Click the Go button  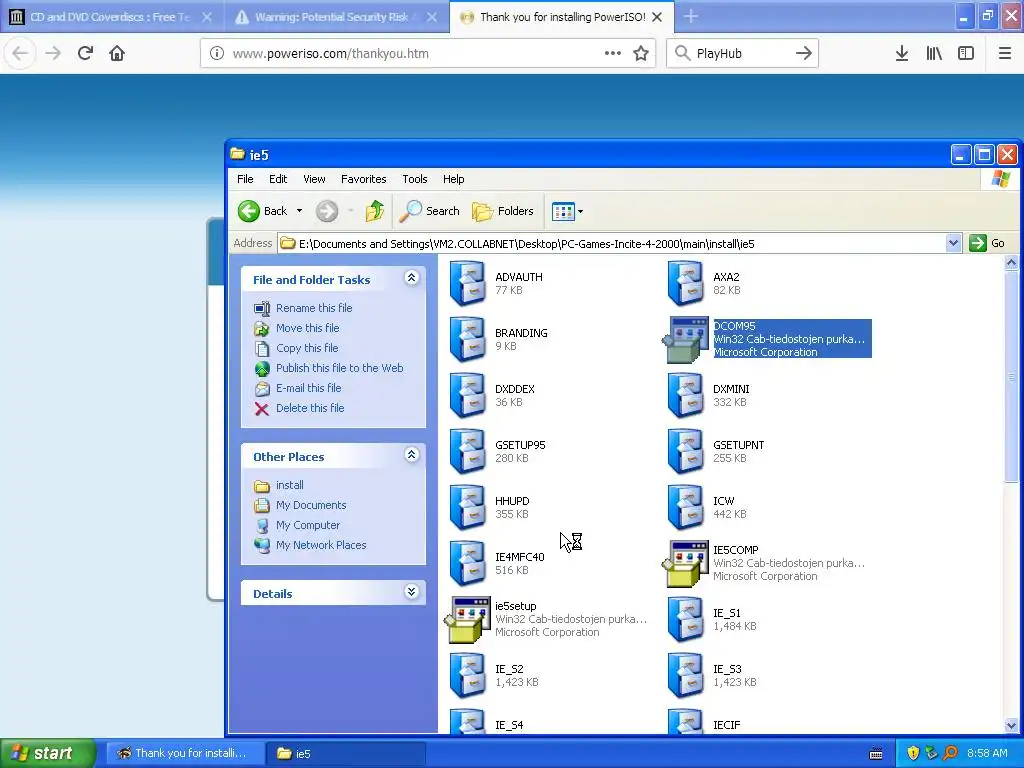pos(987,244)
